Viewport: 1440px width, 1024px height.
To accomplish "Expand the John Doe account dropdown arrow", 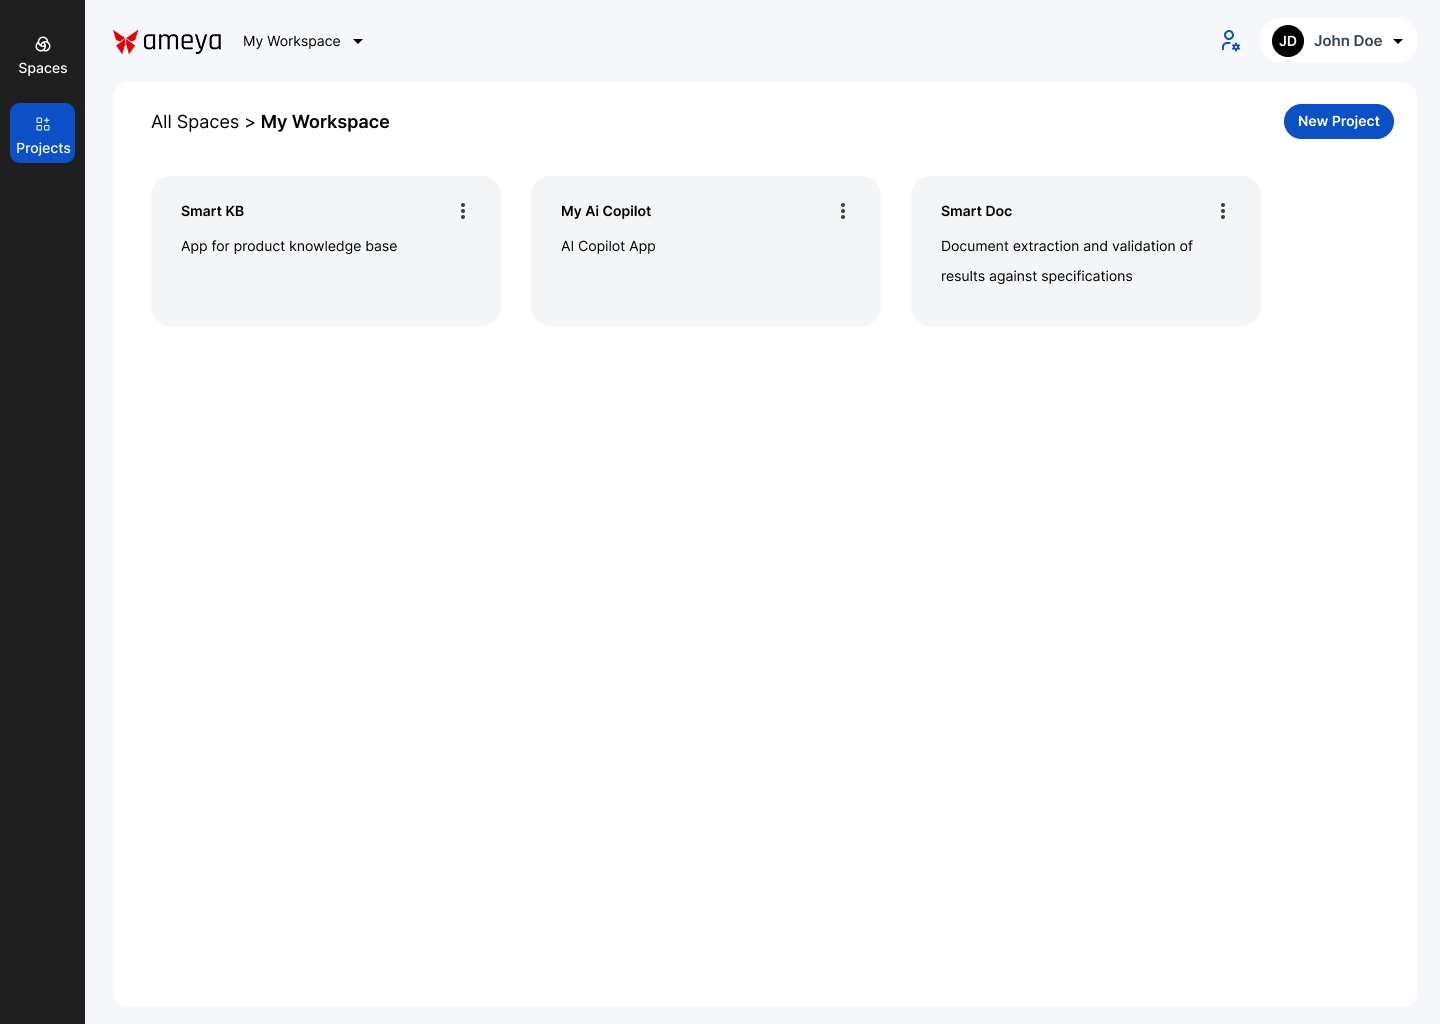I will 1398,42.
